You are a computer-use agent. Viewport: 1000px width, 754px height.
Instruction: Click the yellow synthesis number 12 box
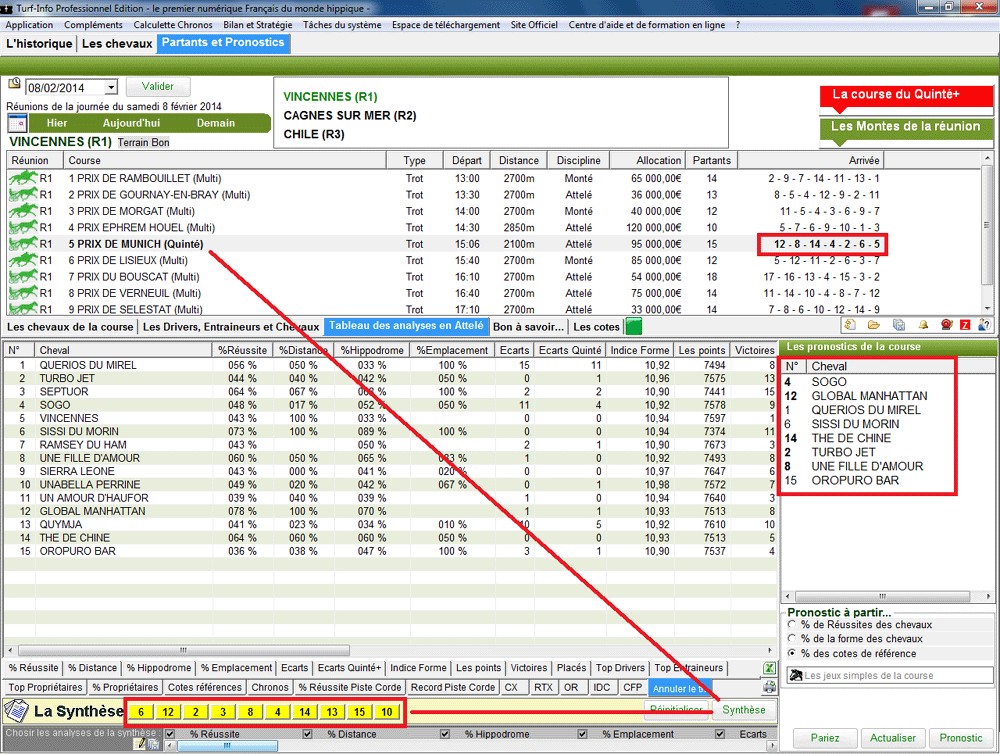[x=168, y=712]
